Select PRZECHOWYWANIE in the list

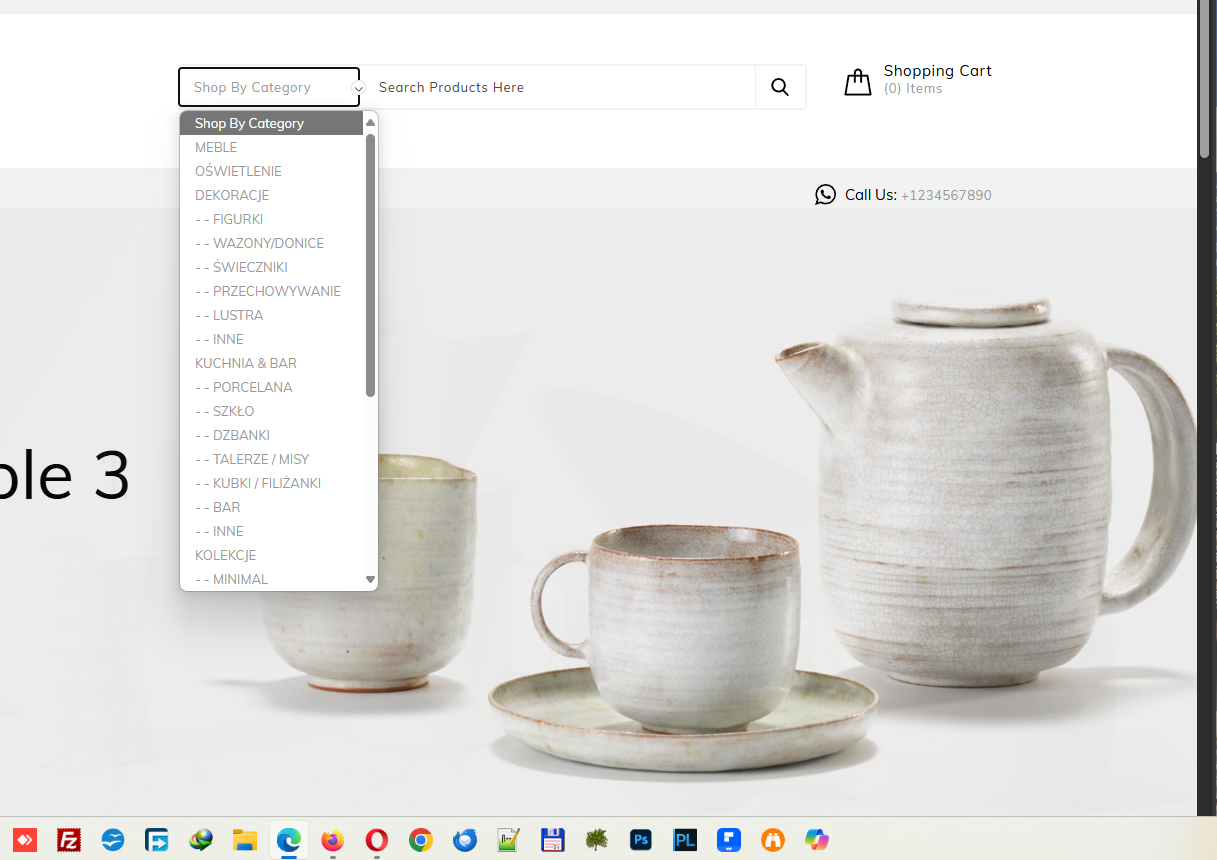coord(271,291)
